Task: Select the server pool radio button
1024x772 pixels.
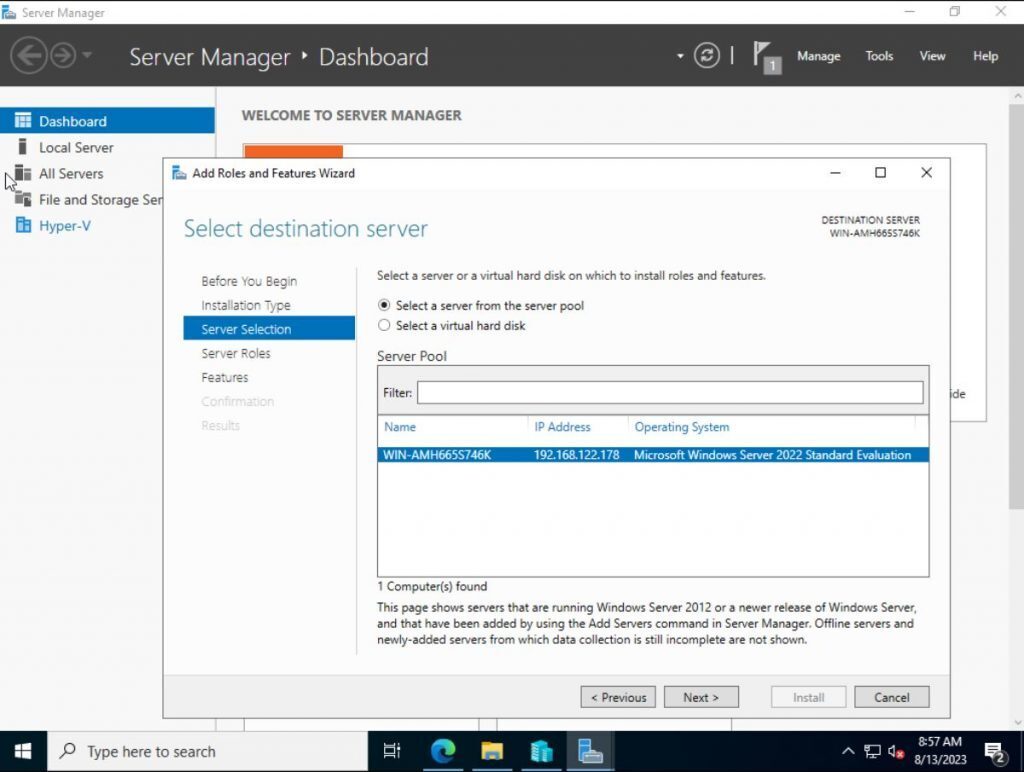Action: pyautogui.click(x=384, y=305)
